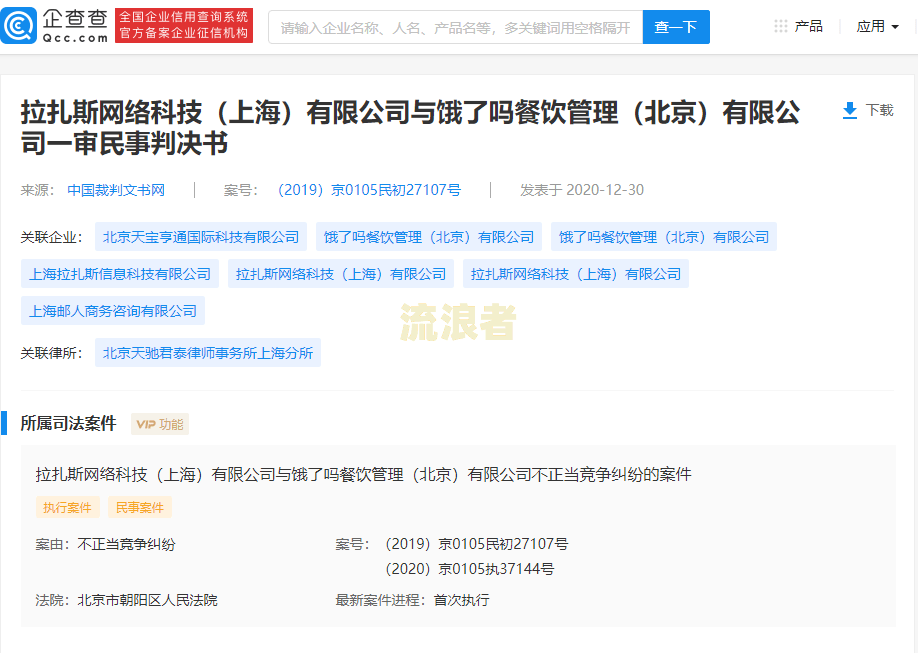Select case number (2020)京0105执37144号
This screenshot has height=653, width=918.
[x=470, y=569]
